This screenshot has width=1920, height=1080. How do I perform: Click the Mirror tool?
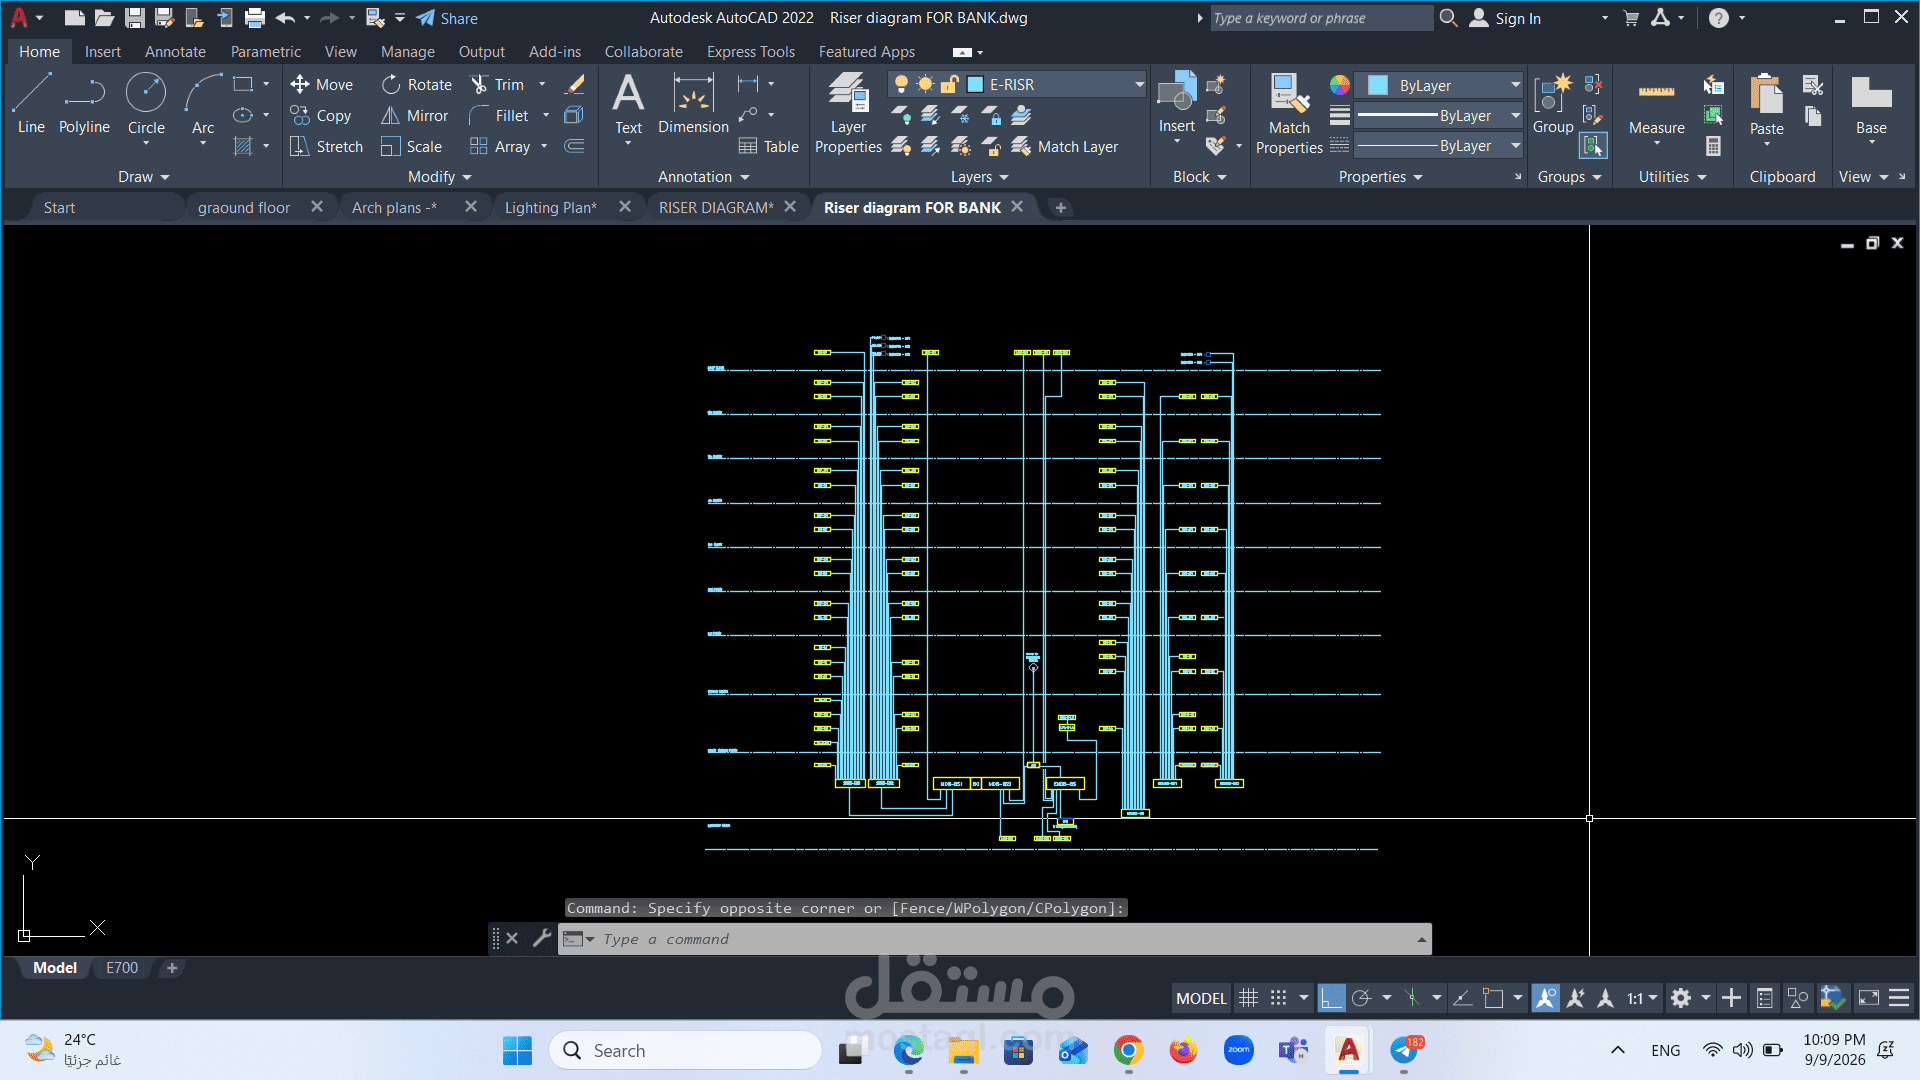pyautogui.click(x=415, y=116)
